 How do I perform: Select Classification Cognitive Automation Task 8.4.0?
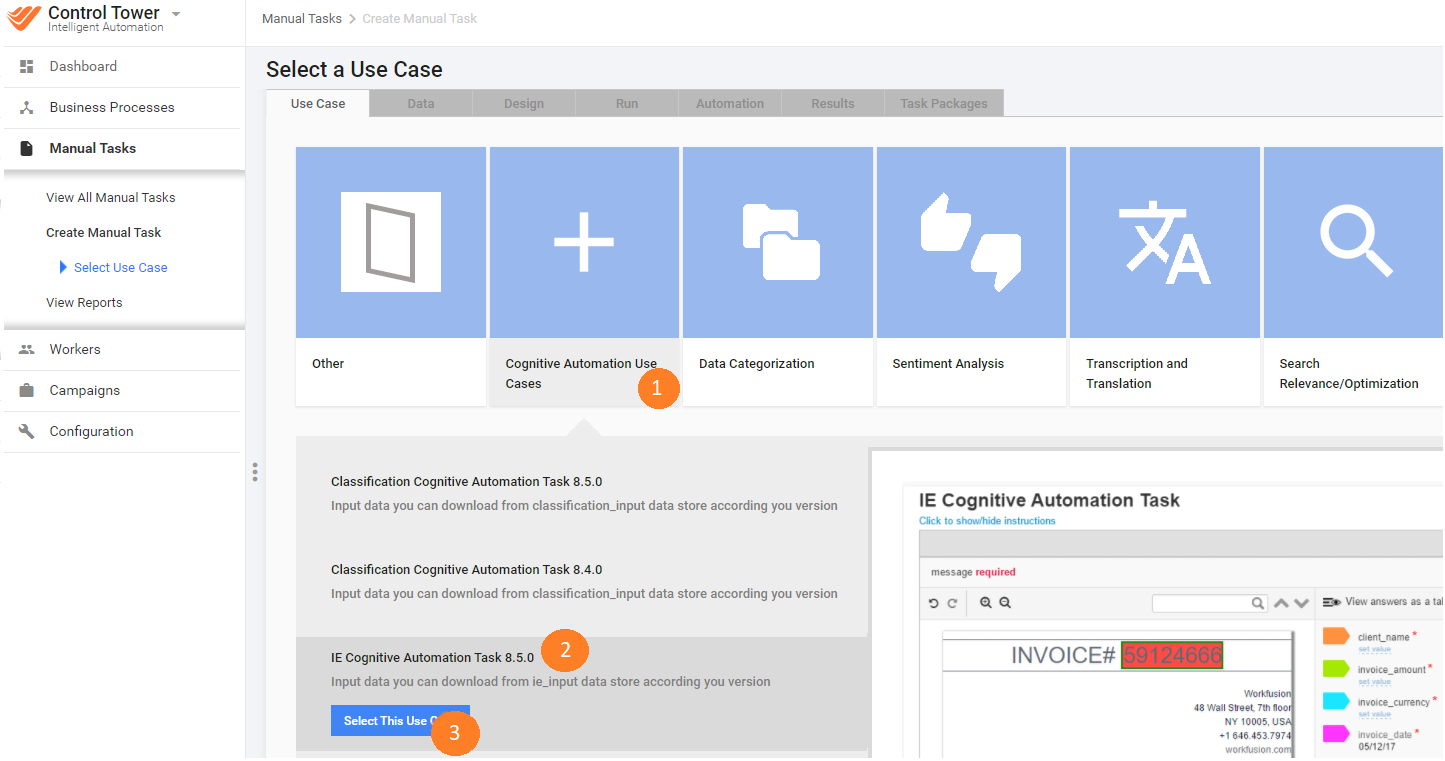tap(467, 569)
